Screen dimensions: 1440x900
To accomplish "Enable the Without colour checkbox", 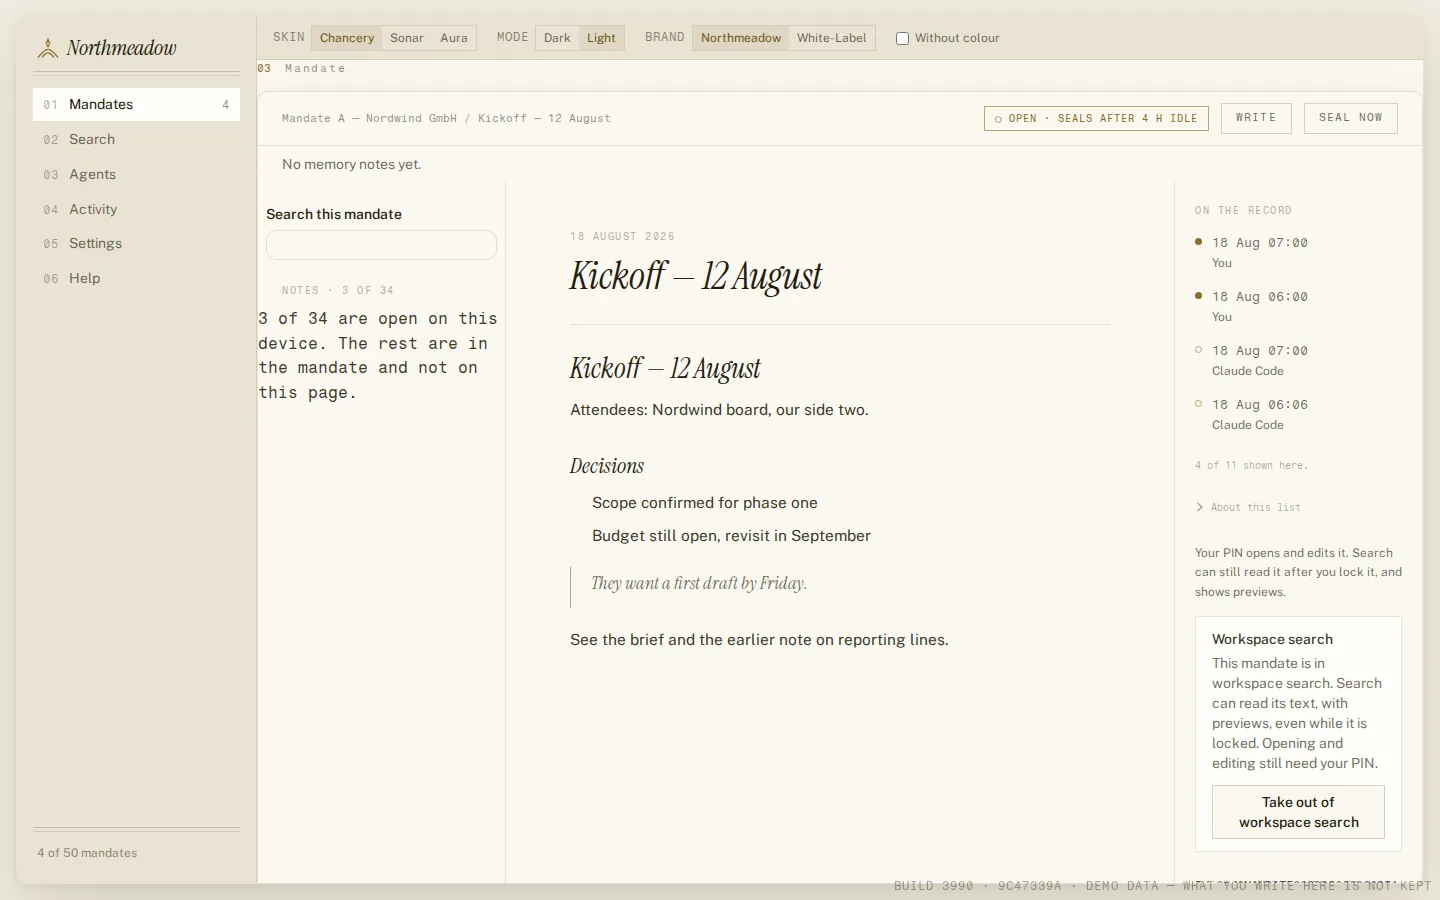I will tap(902, 38).
